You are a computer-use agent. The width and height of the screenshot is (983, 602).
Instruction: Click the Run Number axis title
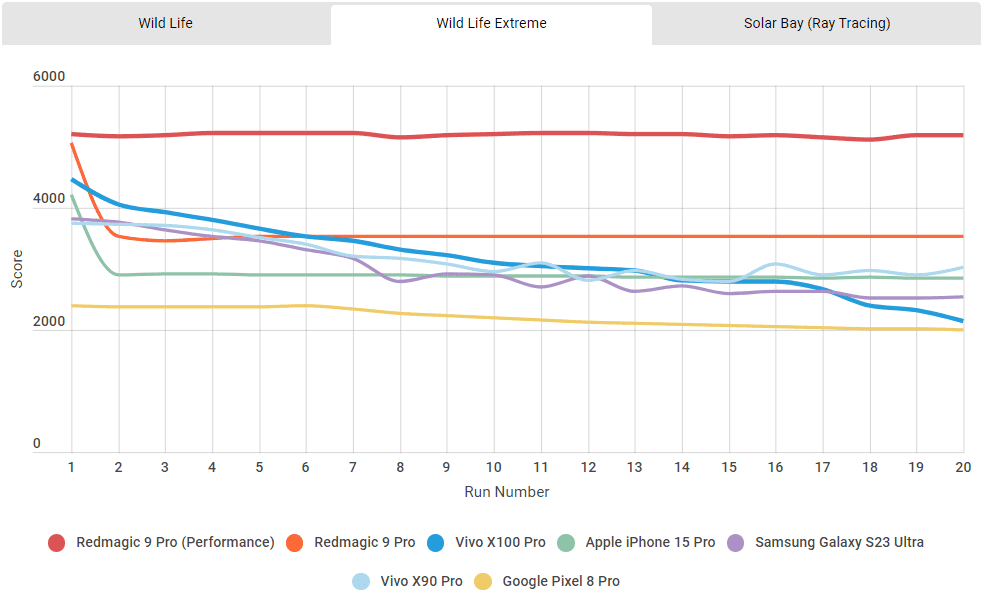pos(506,491)
